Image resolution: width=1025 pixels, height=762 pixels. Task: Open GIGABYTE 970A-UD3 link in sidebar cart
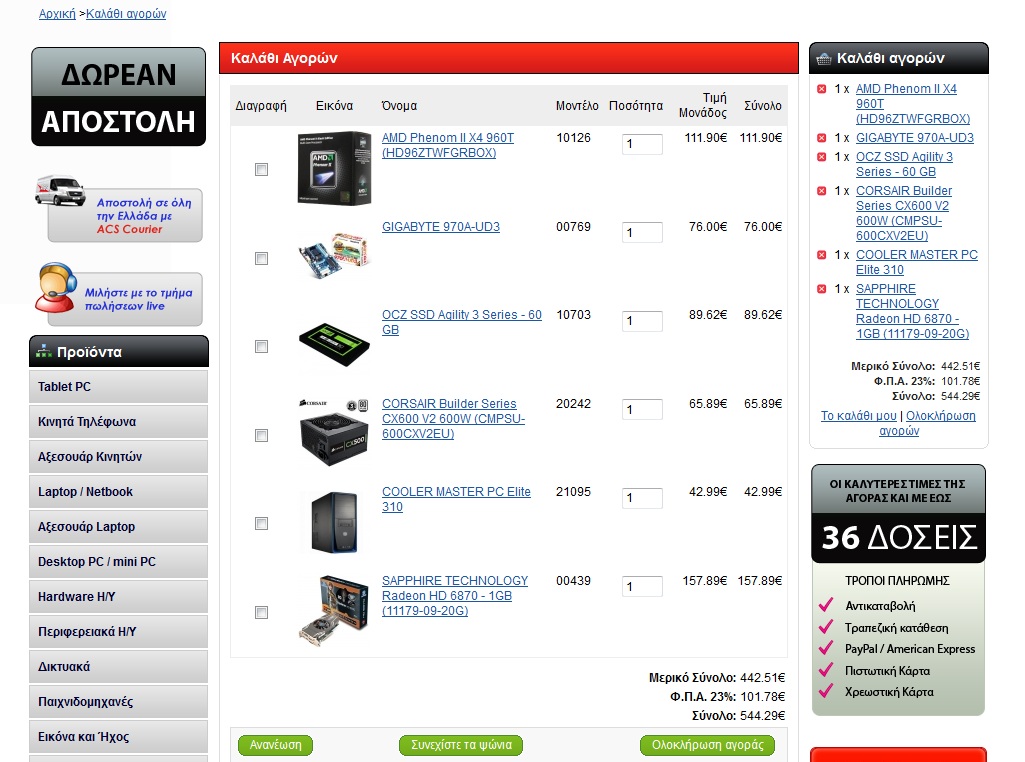tap(915, 138)
